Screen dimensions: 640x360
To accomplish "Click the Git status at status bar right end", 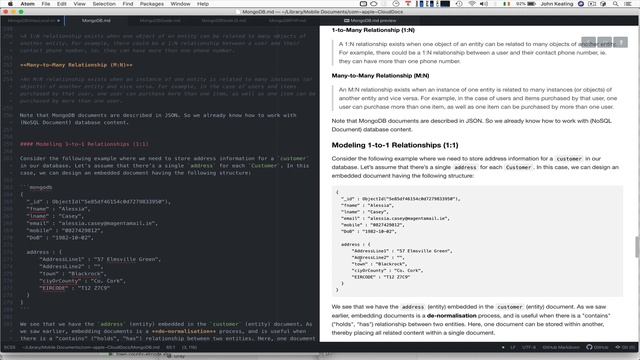I will (x=625, y=347).
